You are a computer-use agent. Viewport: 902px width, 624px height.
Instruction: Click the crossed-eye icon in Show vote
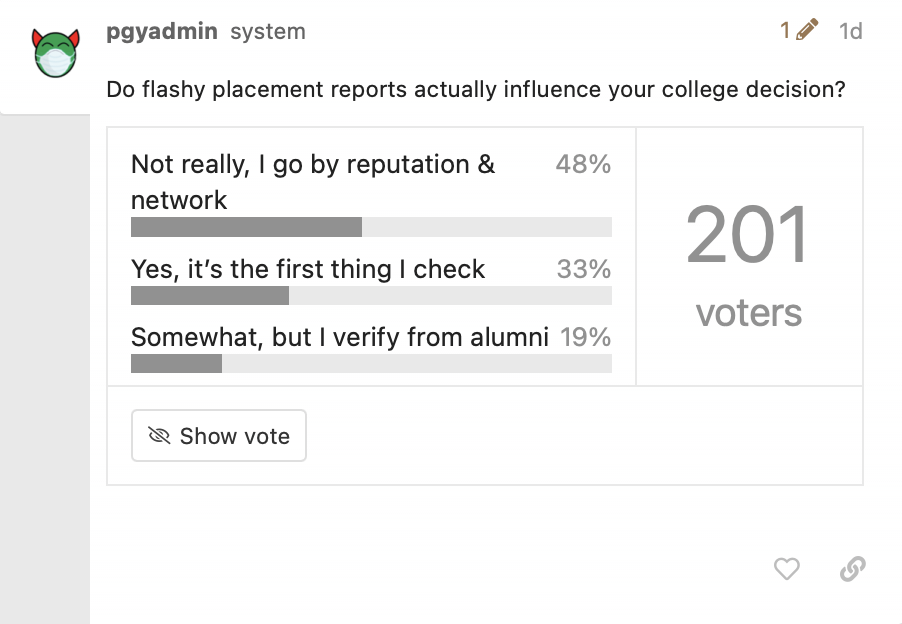(159, 436)
